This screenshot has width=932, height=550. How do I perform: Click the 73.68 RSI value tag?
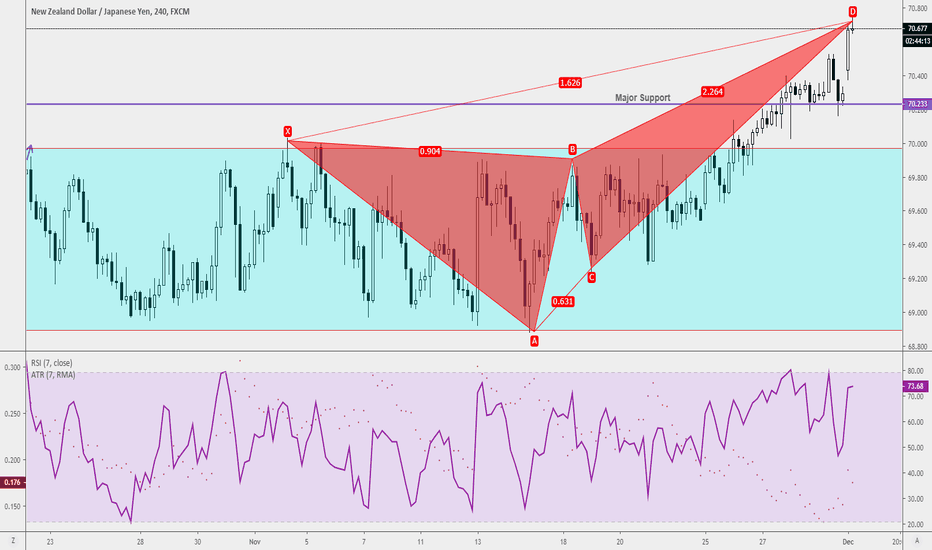click(x=914, y=386)
